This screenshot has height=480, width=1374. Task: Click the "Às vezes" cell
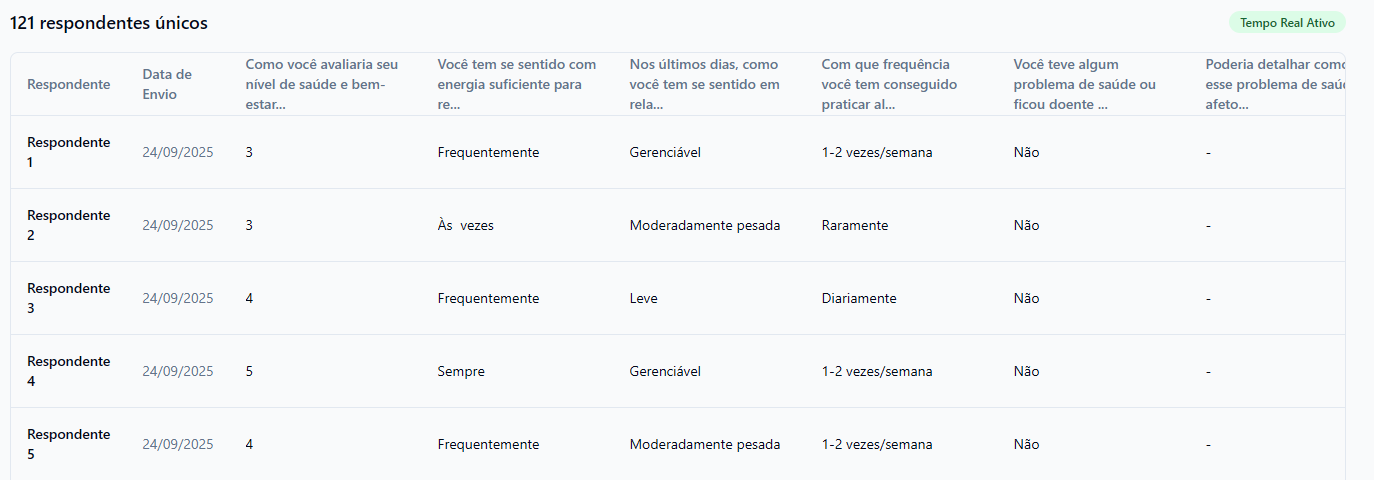click(466, 225)
